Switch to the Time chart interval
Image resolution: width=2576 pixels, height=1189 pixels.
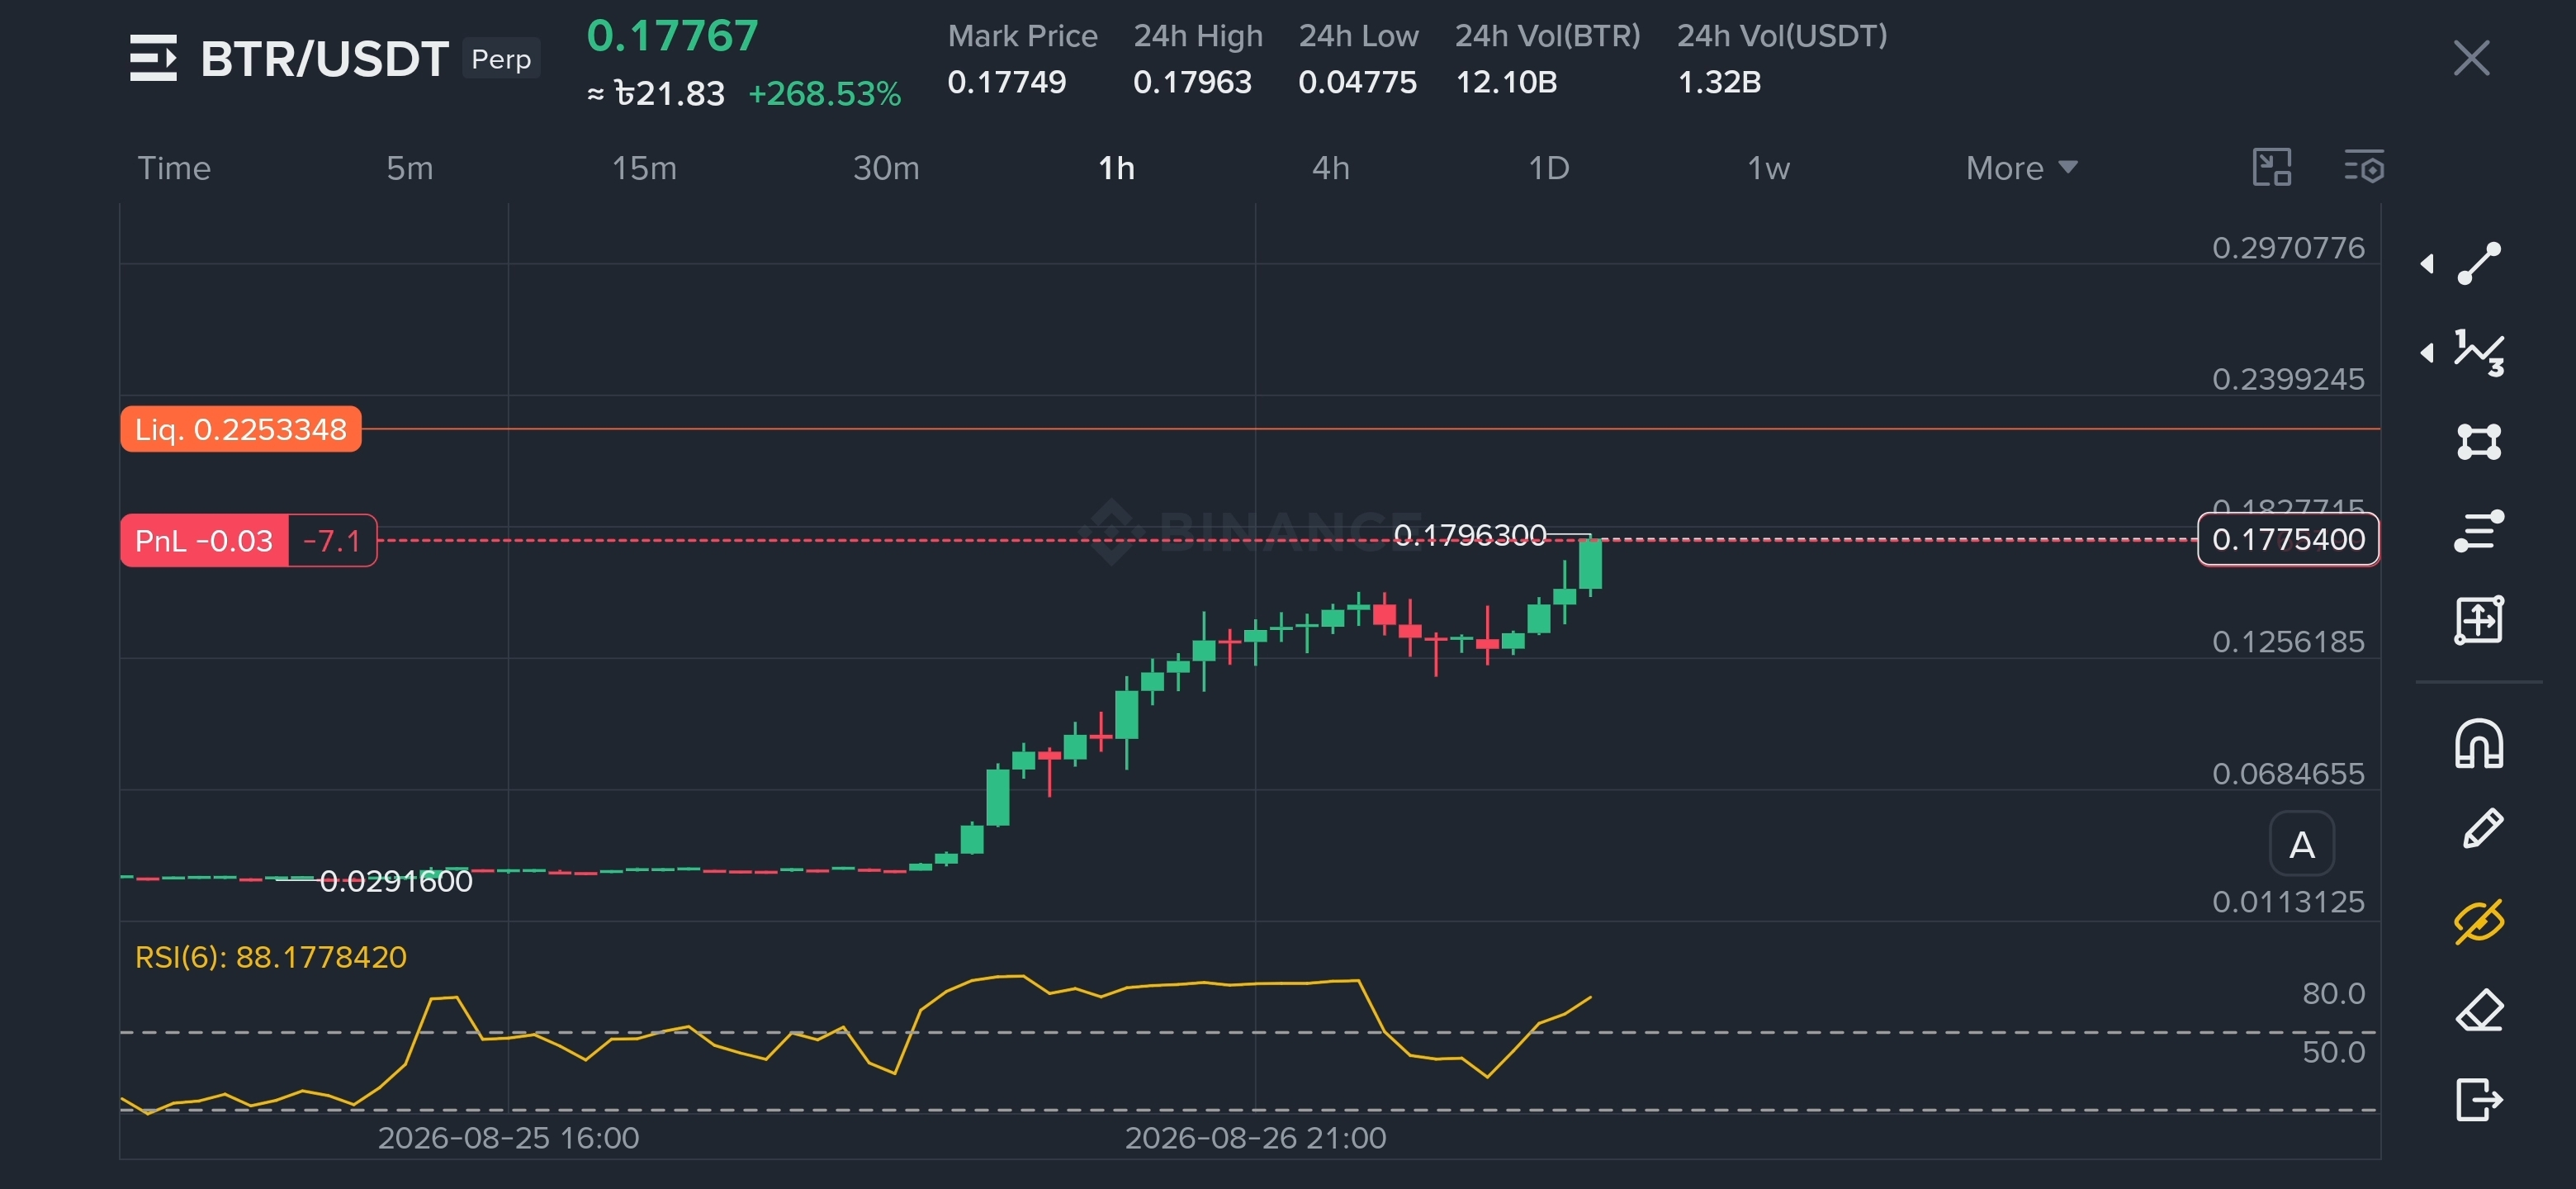pyautogui.click(x=174, y=168)
